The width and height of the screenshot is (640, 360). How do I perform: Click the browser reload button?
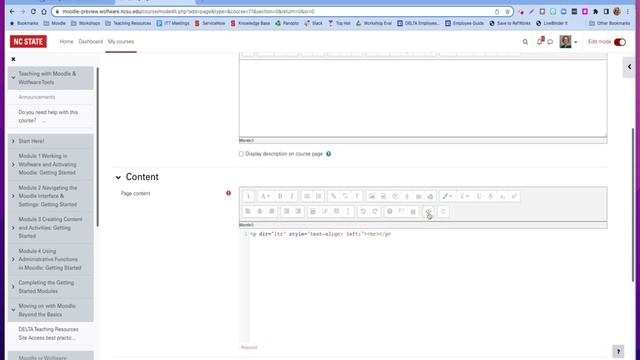coord(33,11)
